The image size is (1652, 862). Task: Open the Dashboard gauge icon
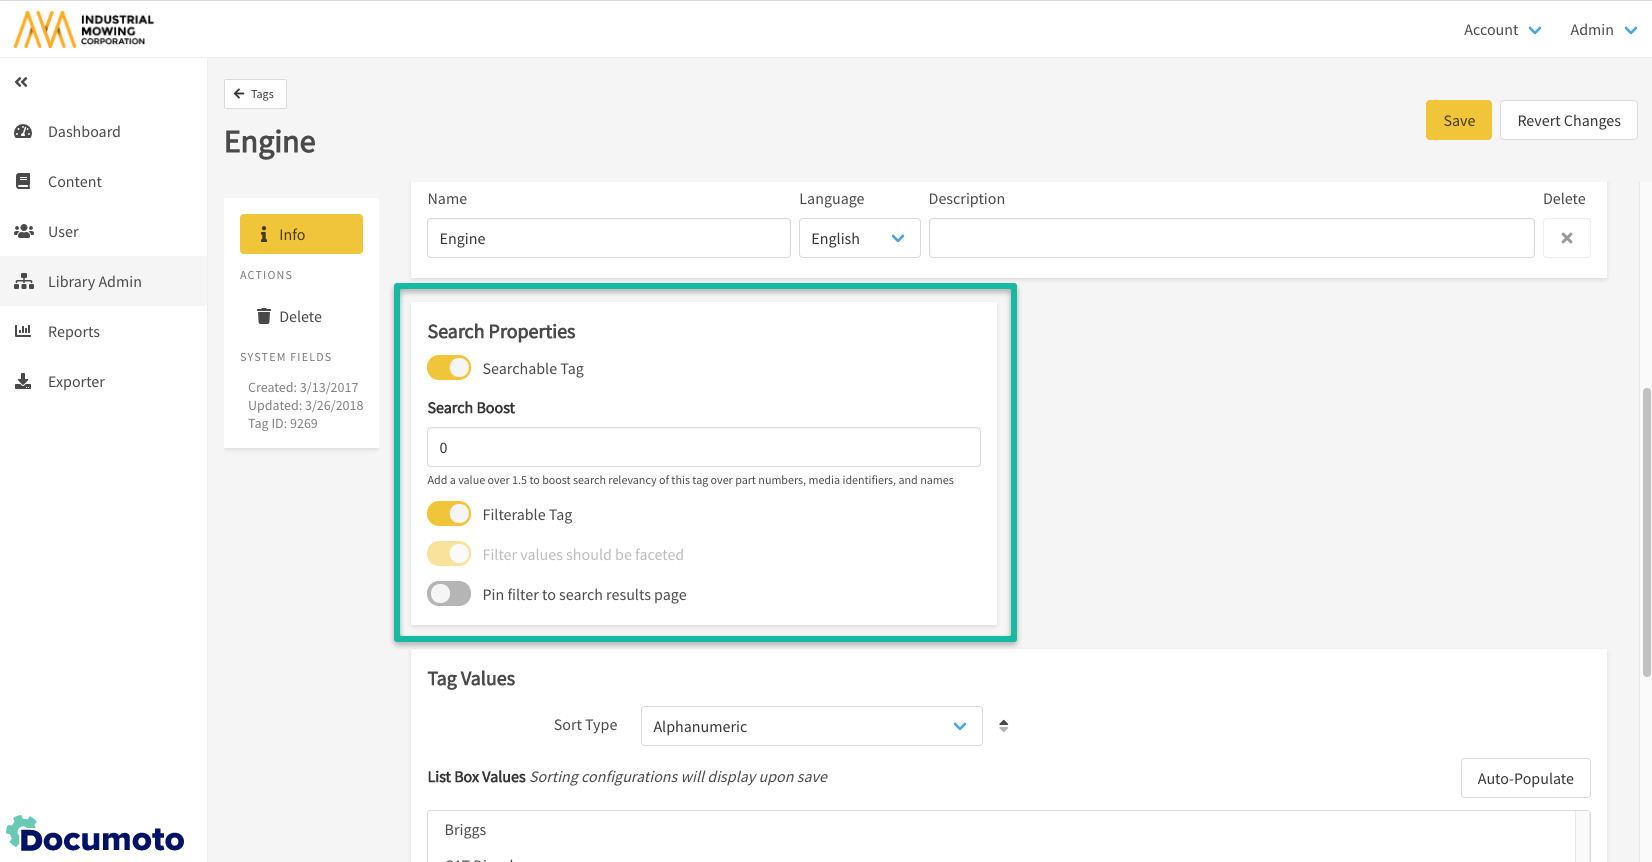pos(23,132)
